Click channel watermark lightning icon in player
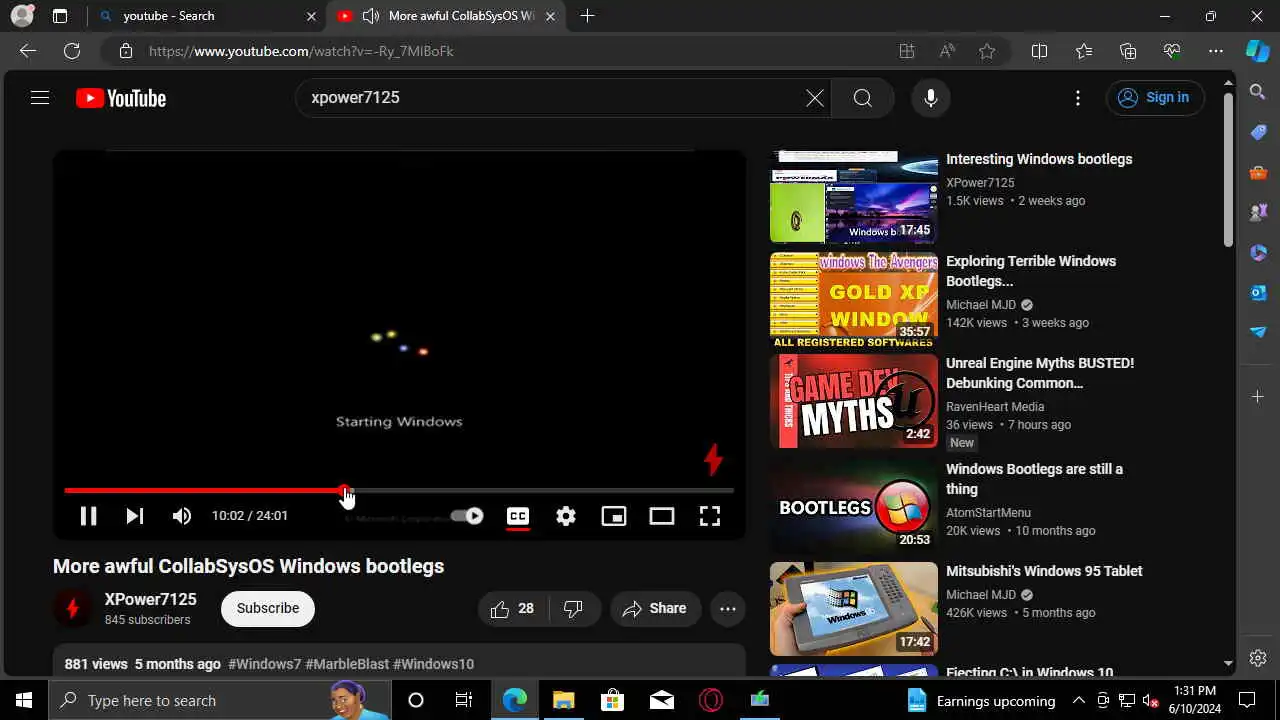The image size is (1280, 720). [713, 459]
